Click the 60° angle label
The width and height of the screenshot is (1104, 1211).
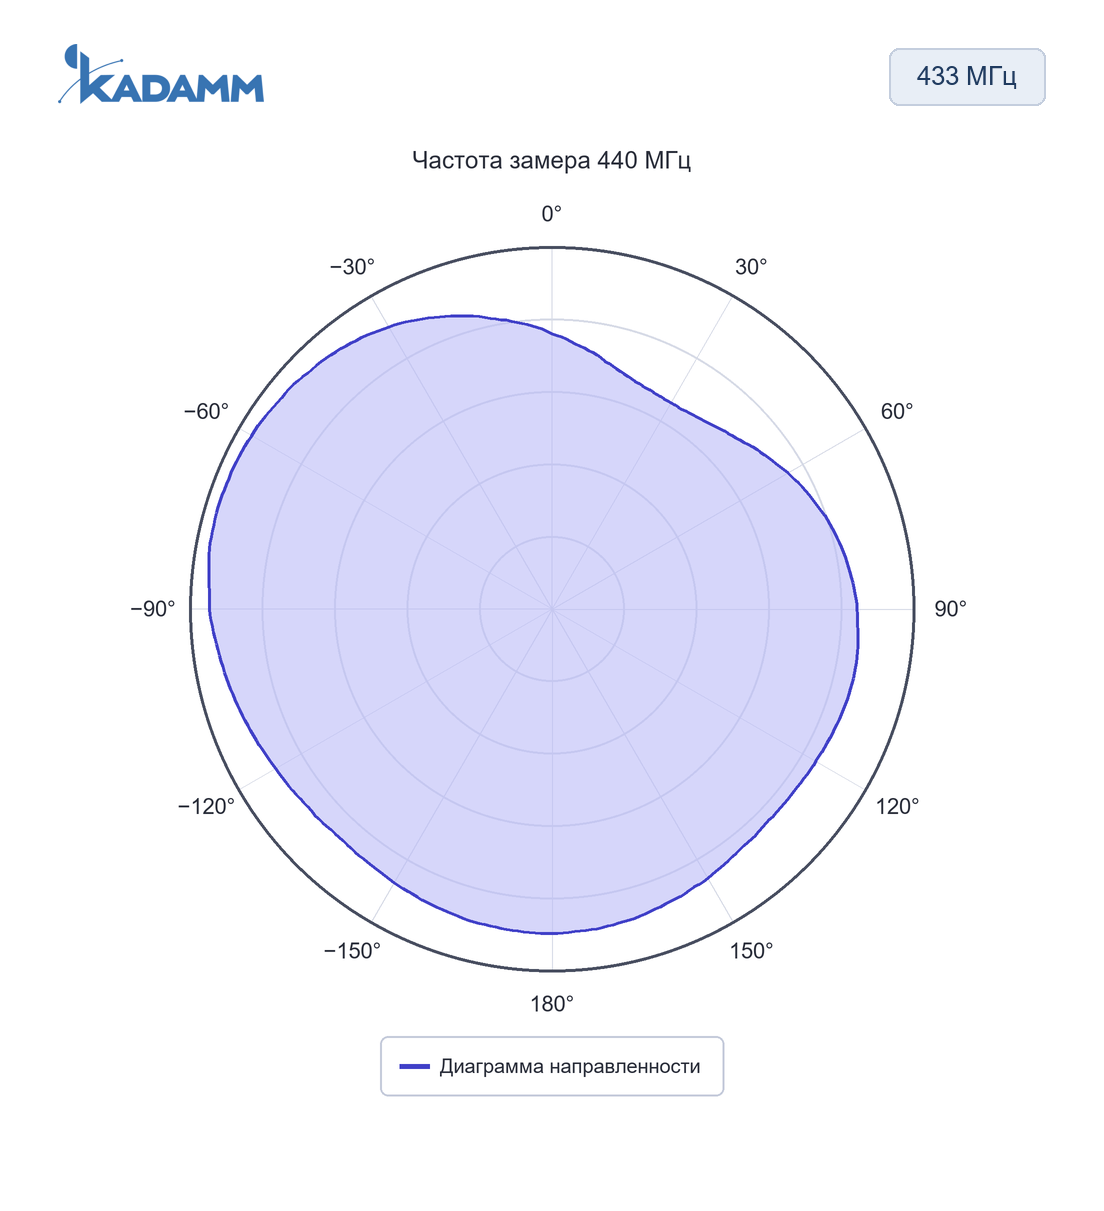point(897,412)
